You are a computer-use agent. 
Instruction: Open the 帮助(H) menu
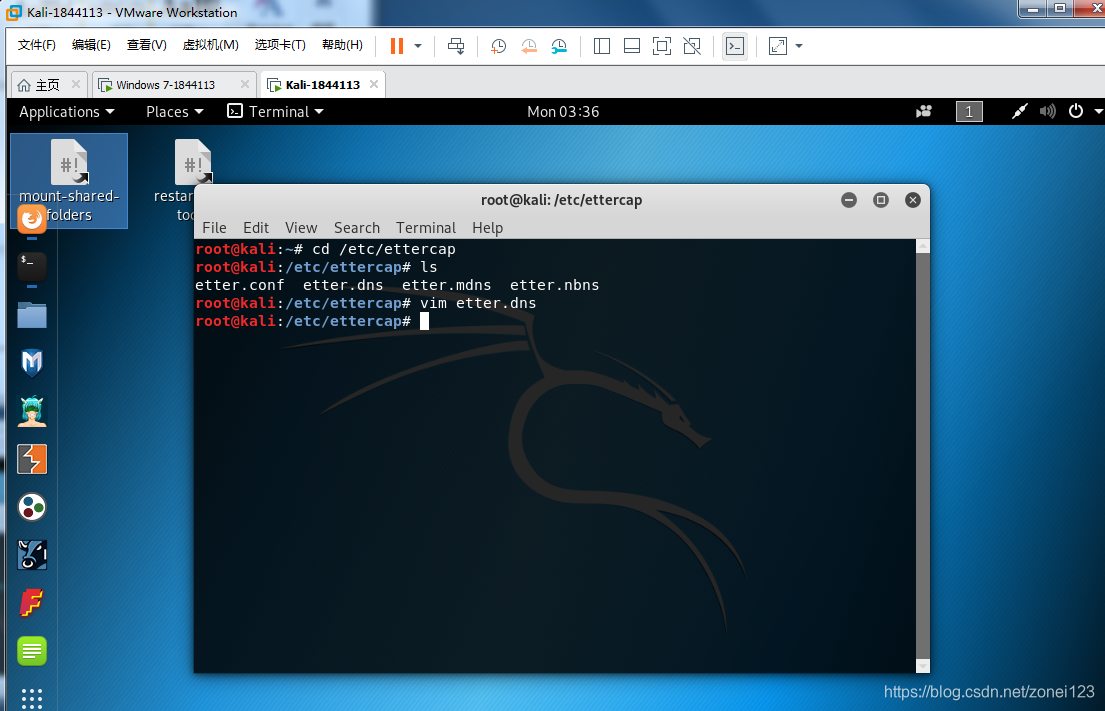(x=342, y=45)
